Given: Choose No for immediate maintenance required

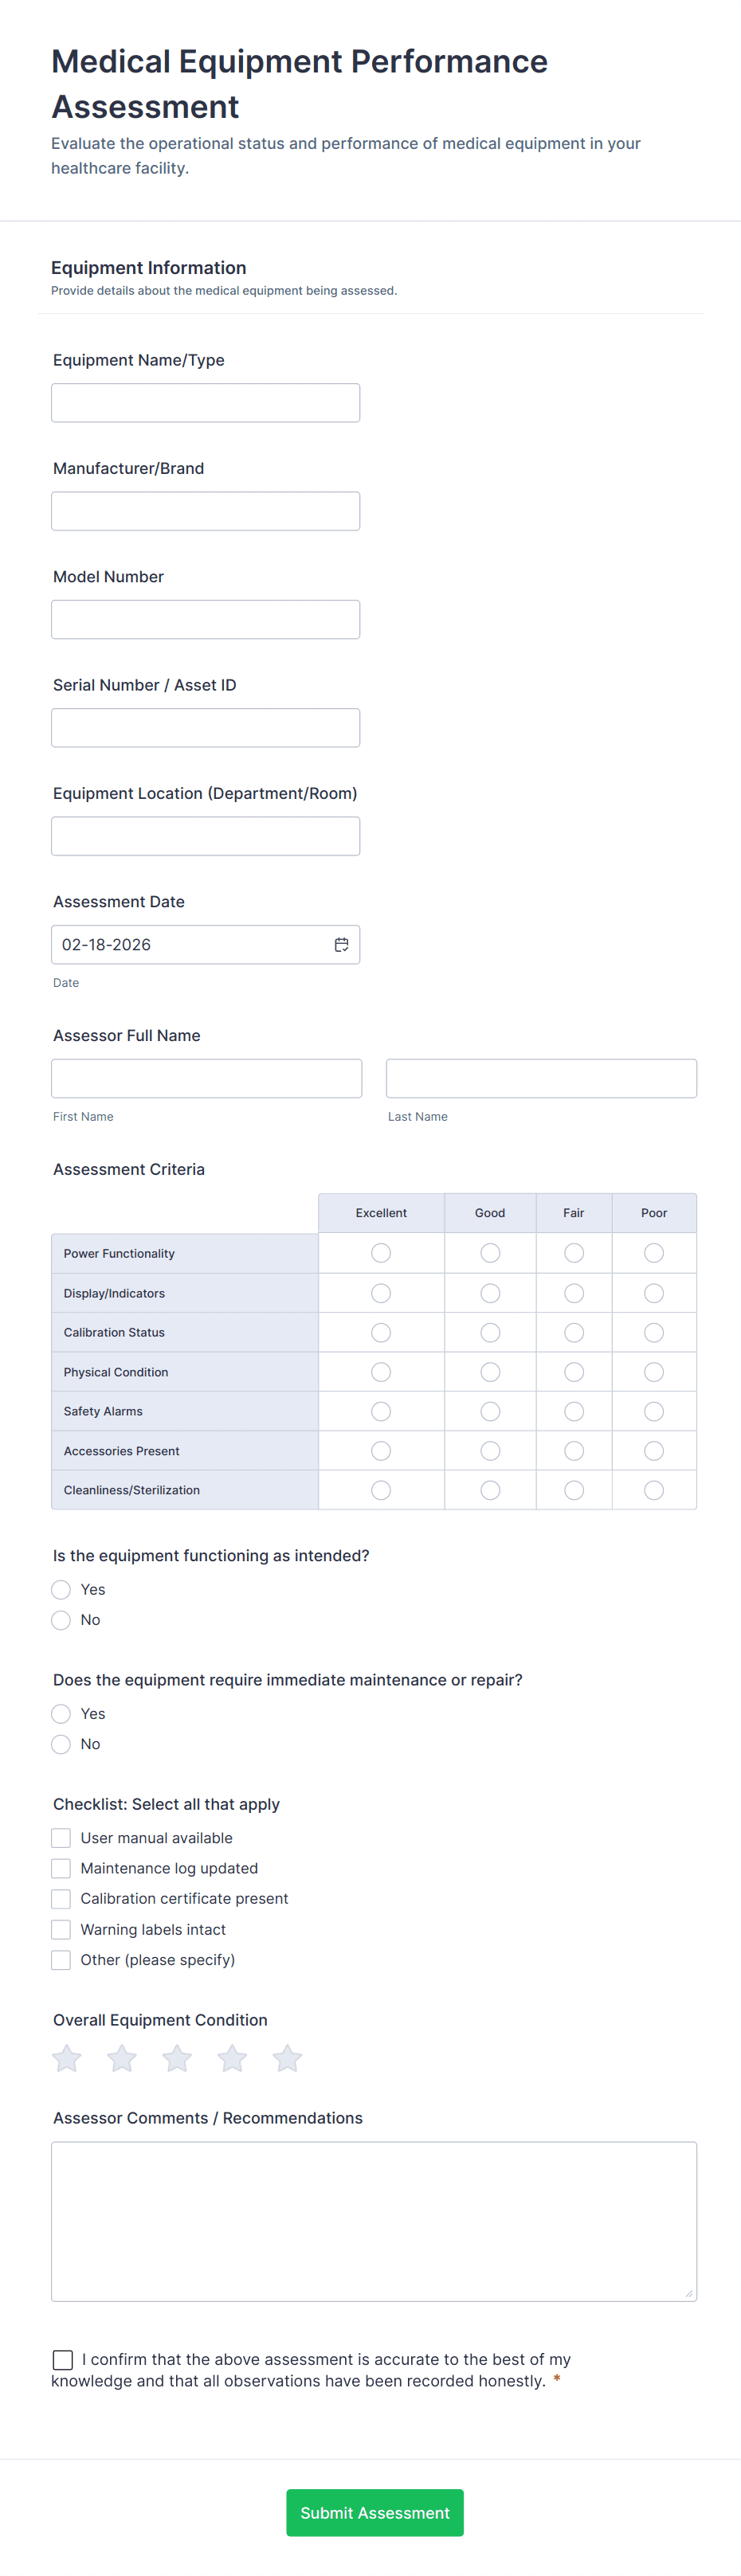Looking at the screenshot, I should pyautogui.click(x=61, y=1744).
